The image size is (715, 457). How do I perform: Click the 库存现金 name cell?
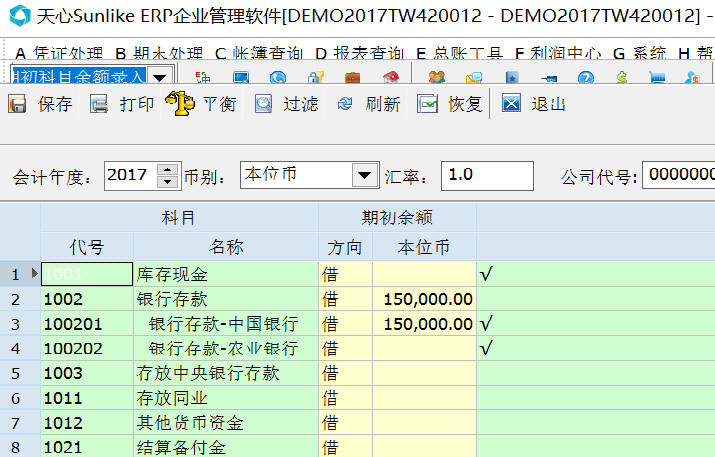click(226, 274)
